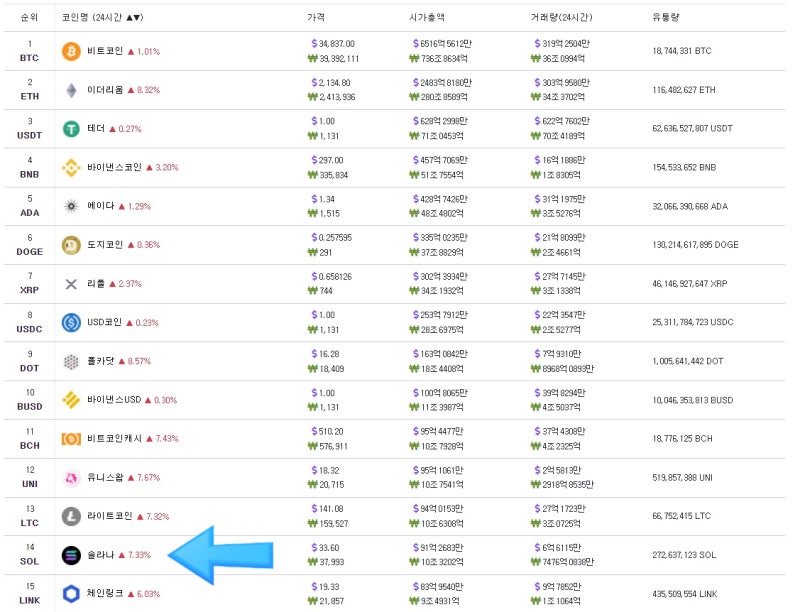The image size is (800, 612).
Task: Click the USD Coin logo
Action: tap(71, 323)
